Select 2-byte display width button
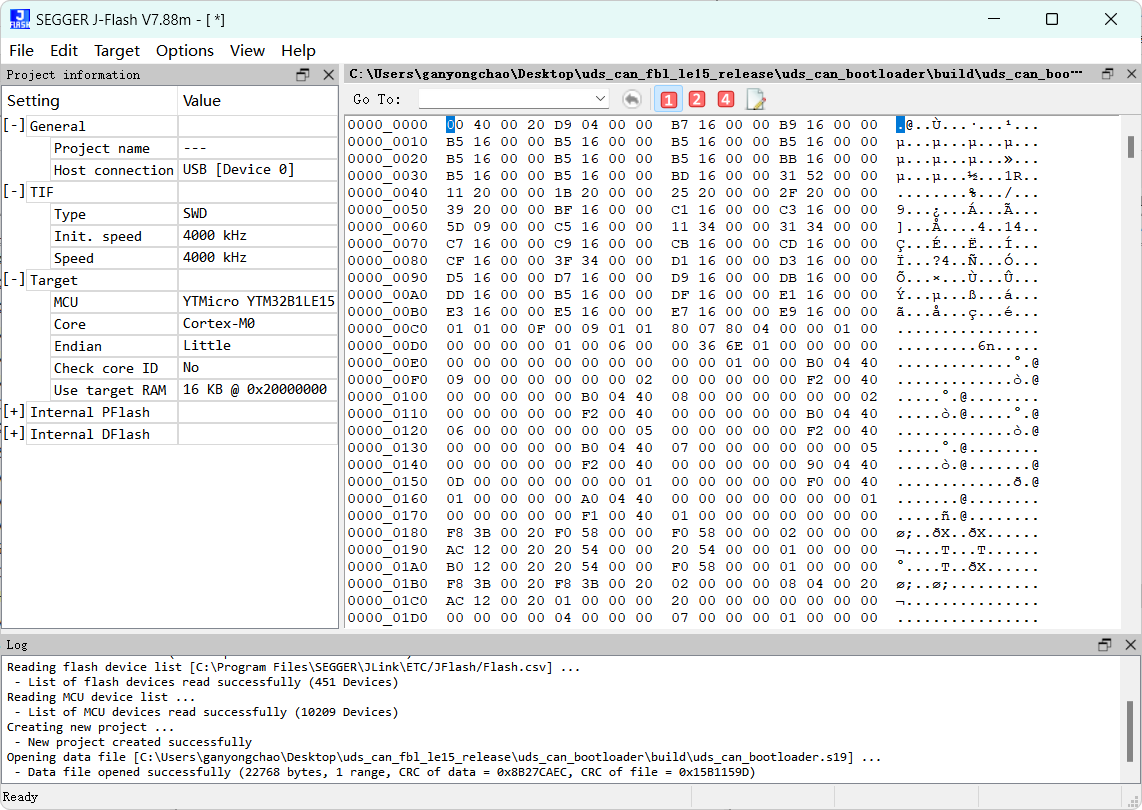The height and width of the screenshot is (810, 1142). (697, 99)
